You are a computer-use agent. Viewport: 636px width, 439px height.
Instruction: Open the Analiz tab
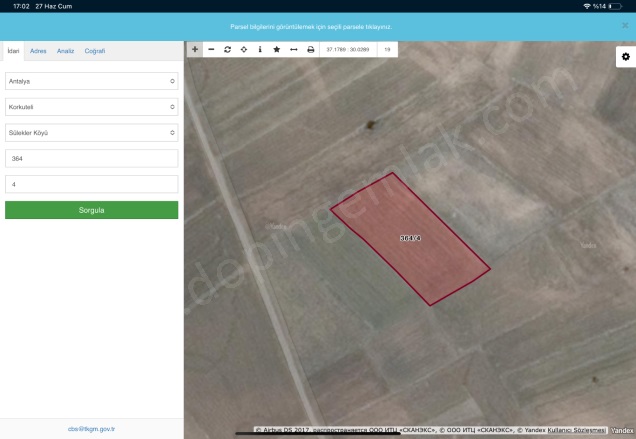pyautogui.click(x=65, y=50)
